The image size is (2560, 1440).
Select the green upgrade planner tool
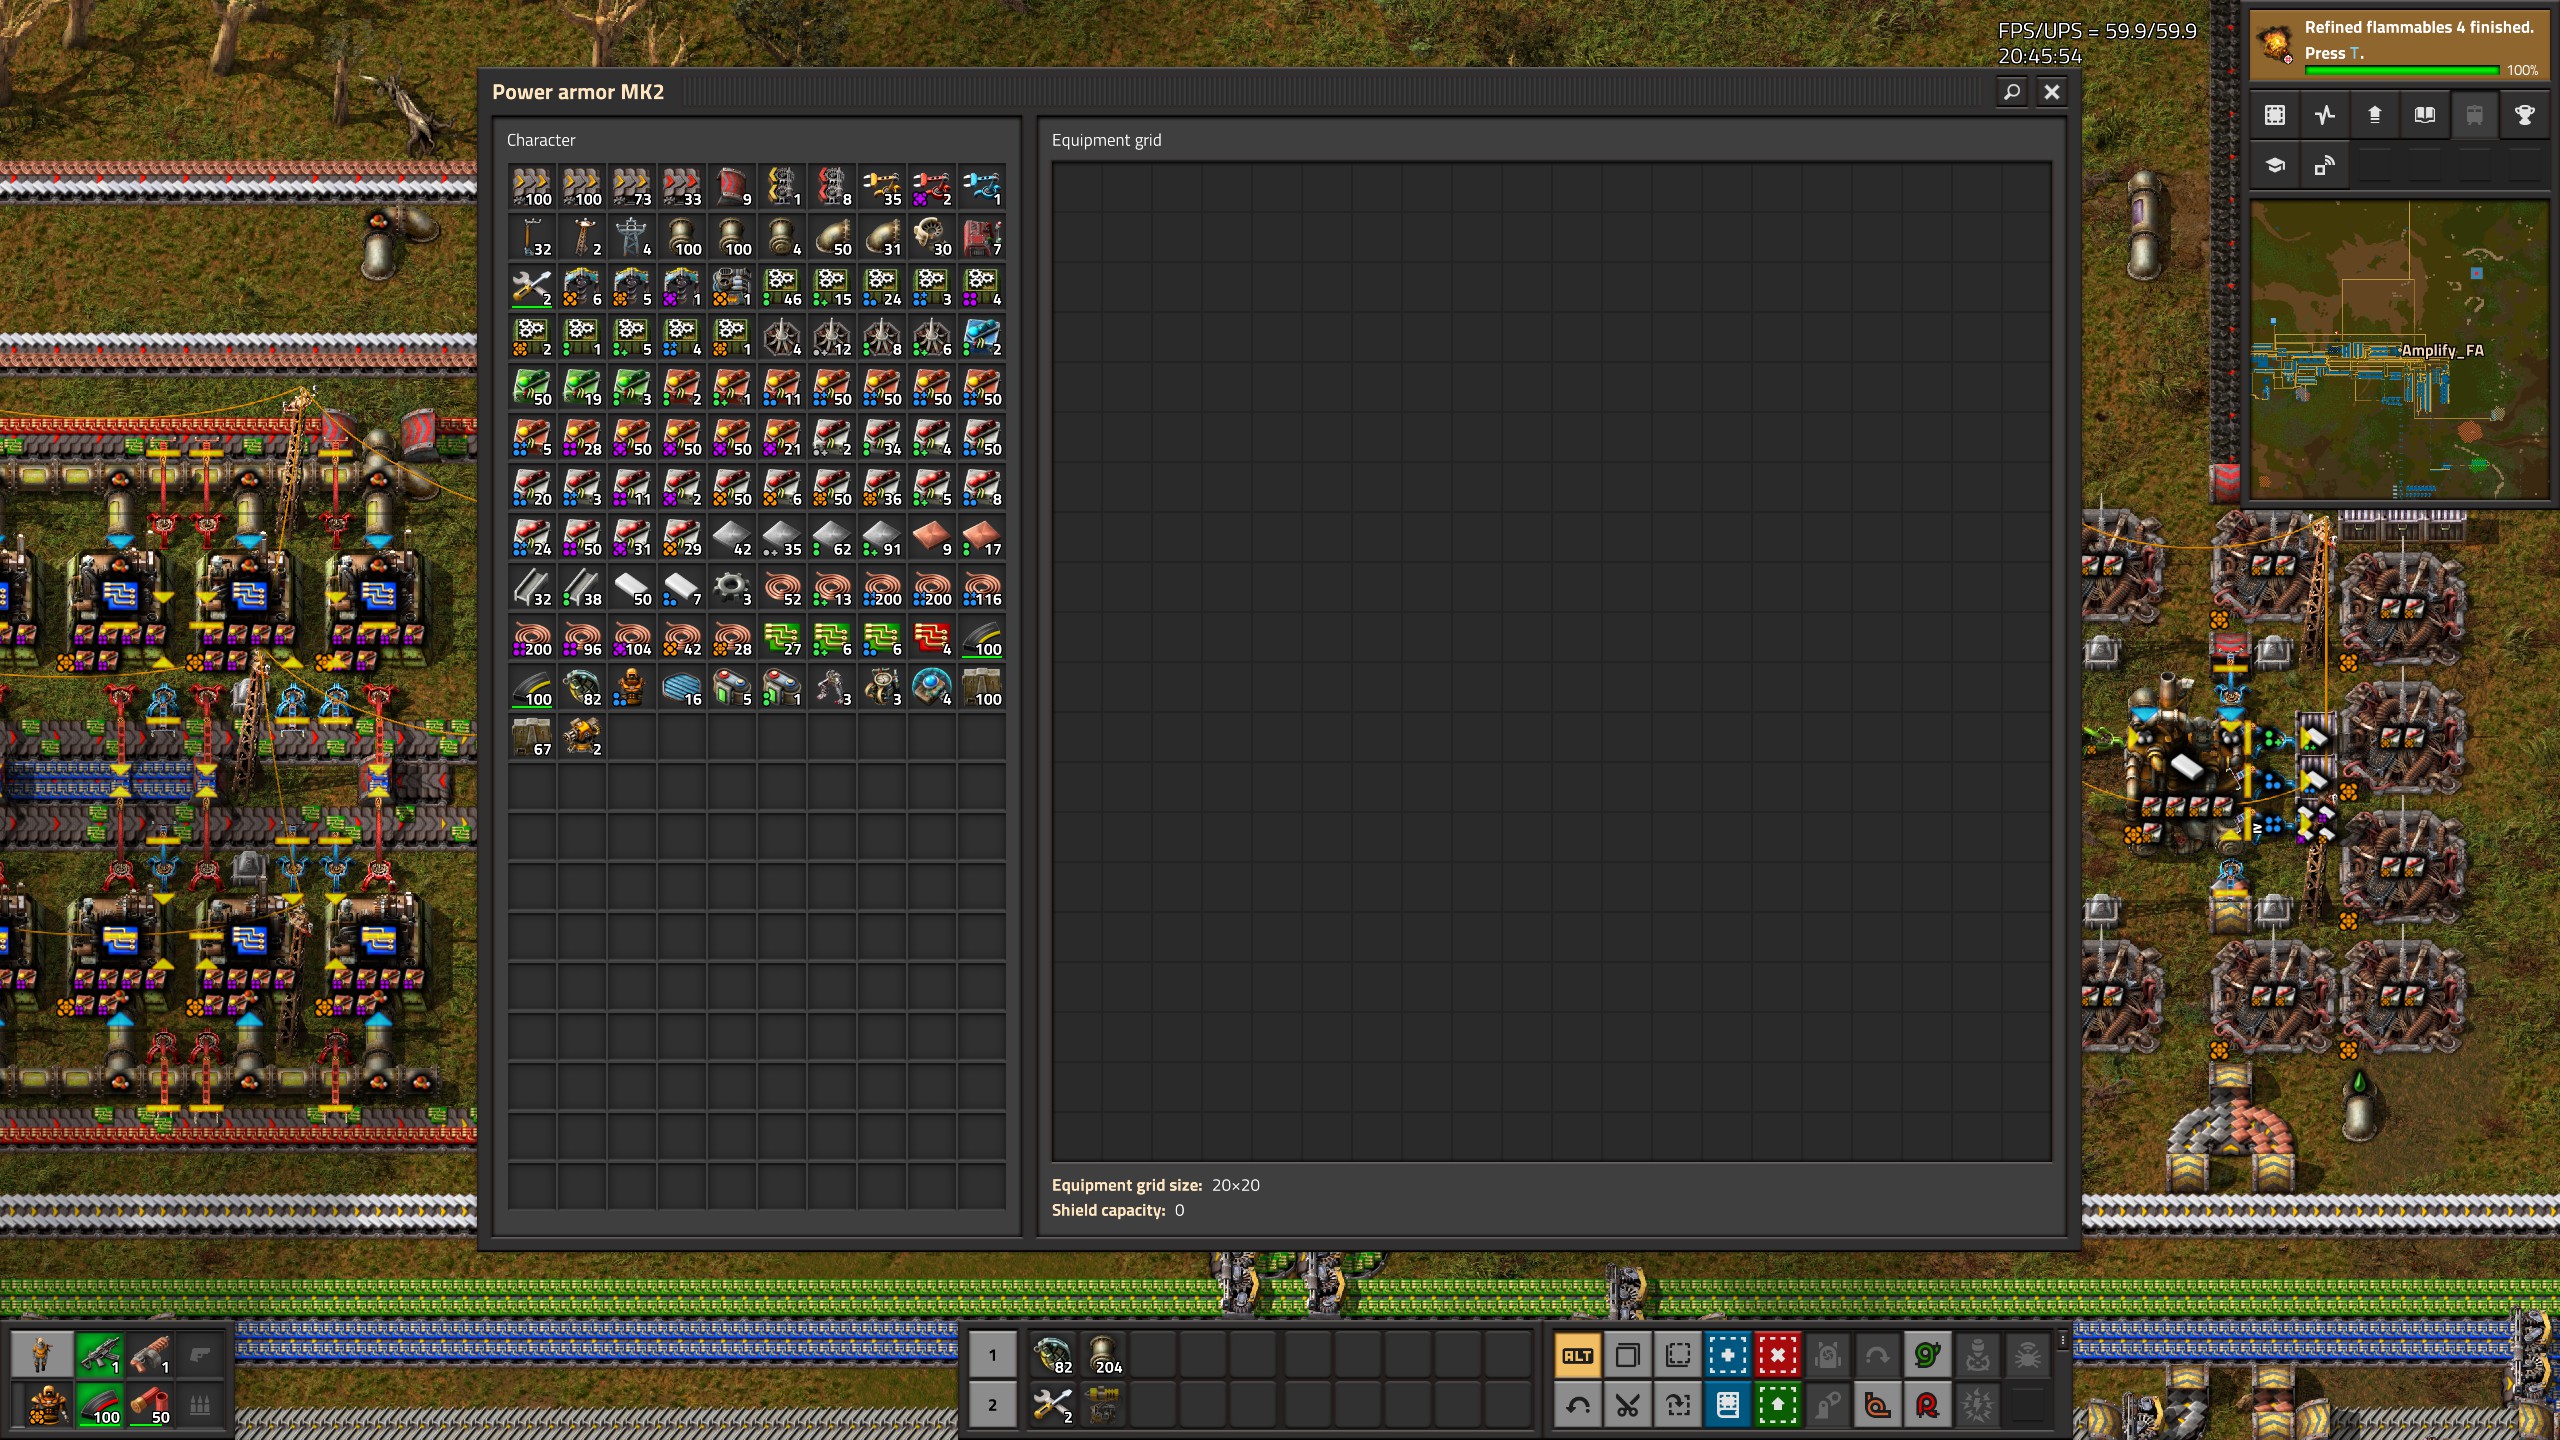point(1777,1406)
